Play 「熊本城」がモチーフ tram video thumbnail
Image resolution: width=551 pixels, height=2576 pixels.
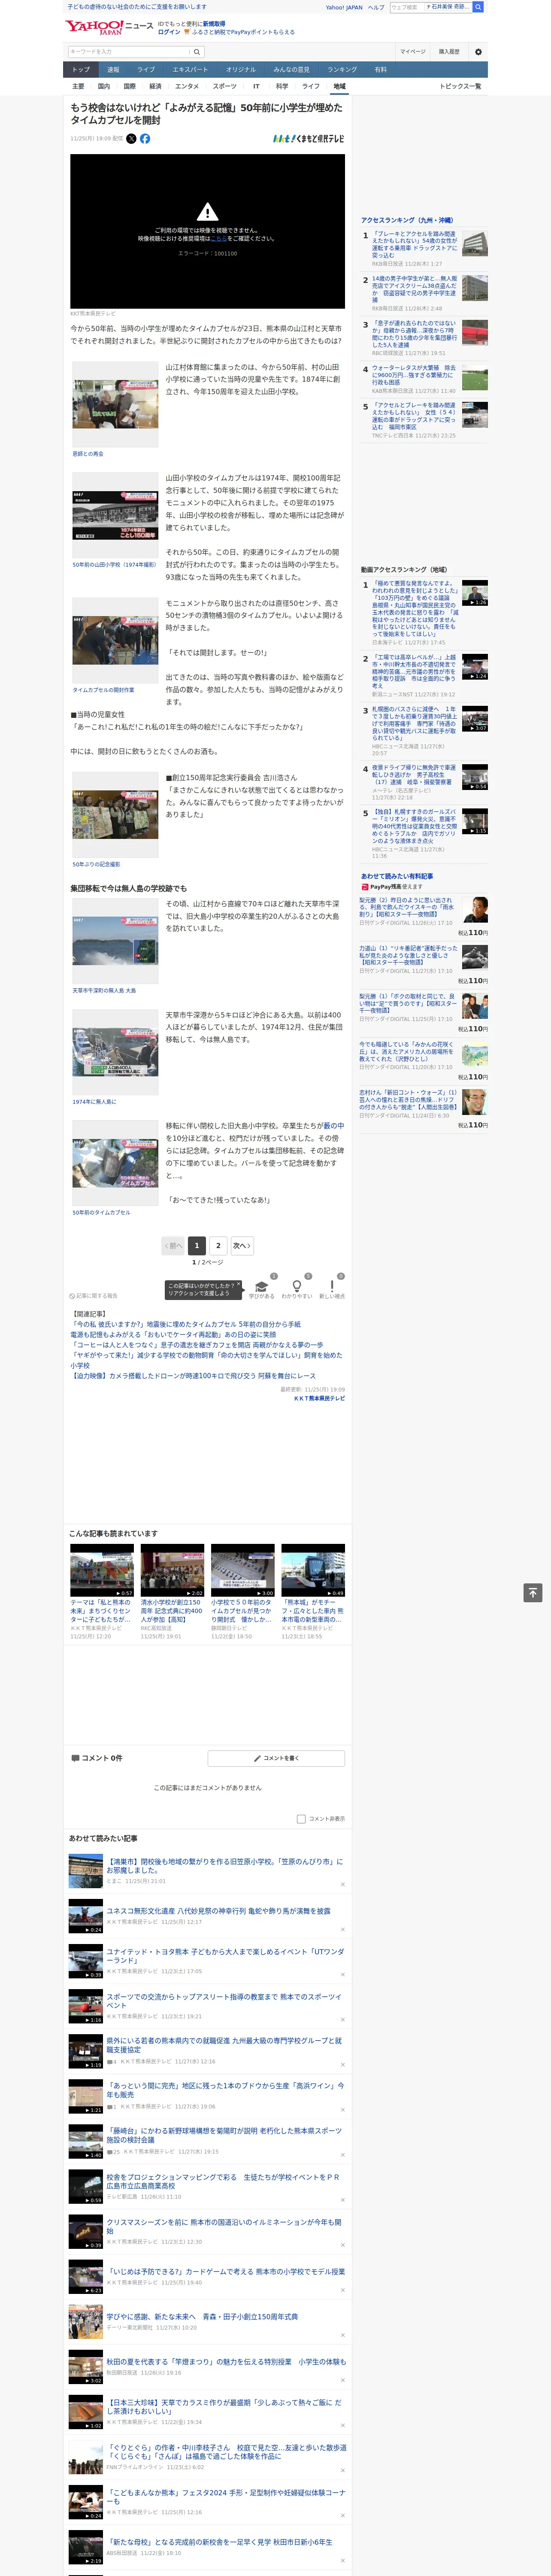point(313,1570)
